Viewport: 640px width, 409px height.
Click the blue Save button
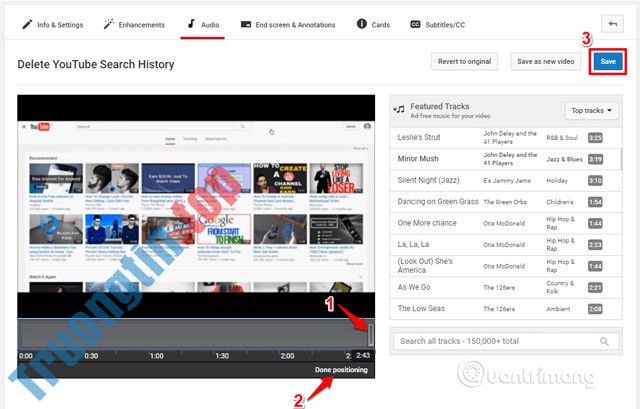pyautogui.click(x=608, y=62)
